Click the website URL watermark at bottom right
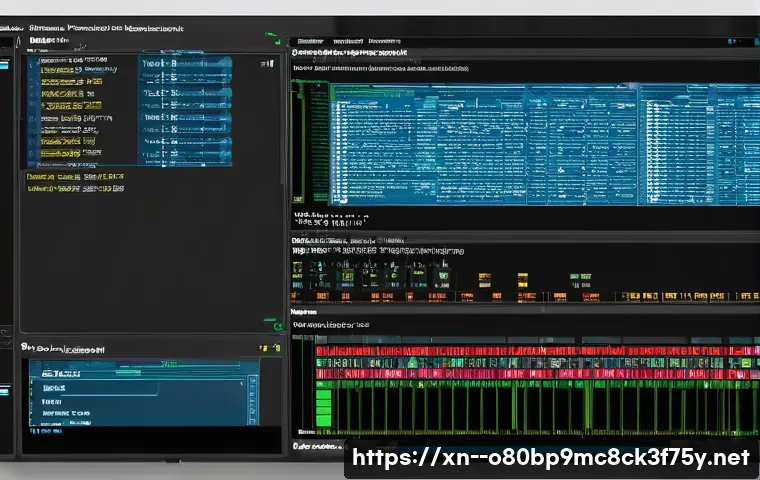Image resolution: width=760 pixels, height=480 pixels. [551, 457]
